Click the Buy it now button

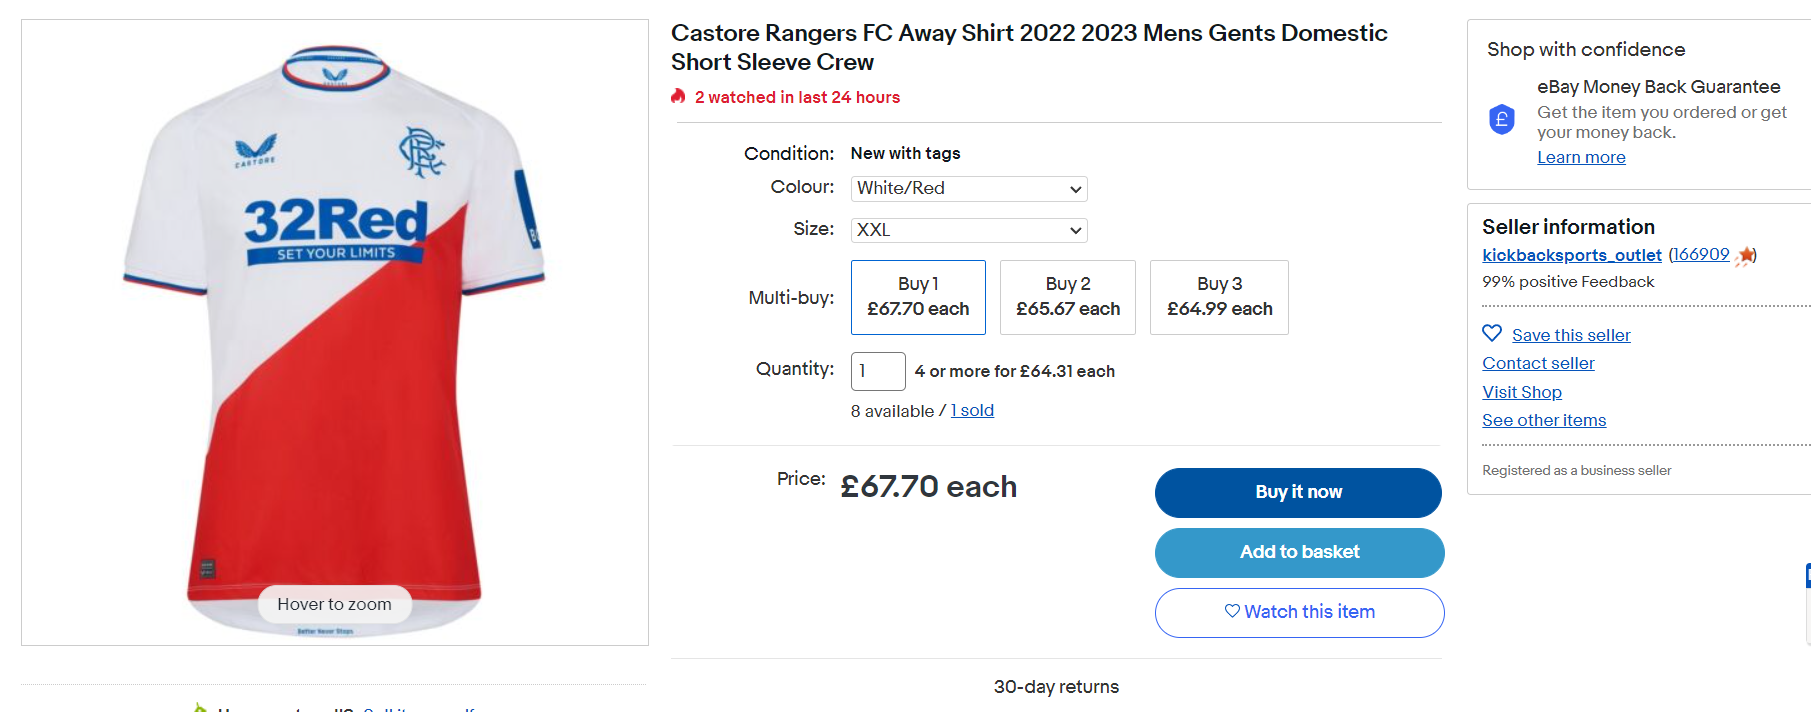(x=1298, y=492)
